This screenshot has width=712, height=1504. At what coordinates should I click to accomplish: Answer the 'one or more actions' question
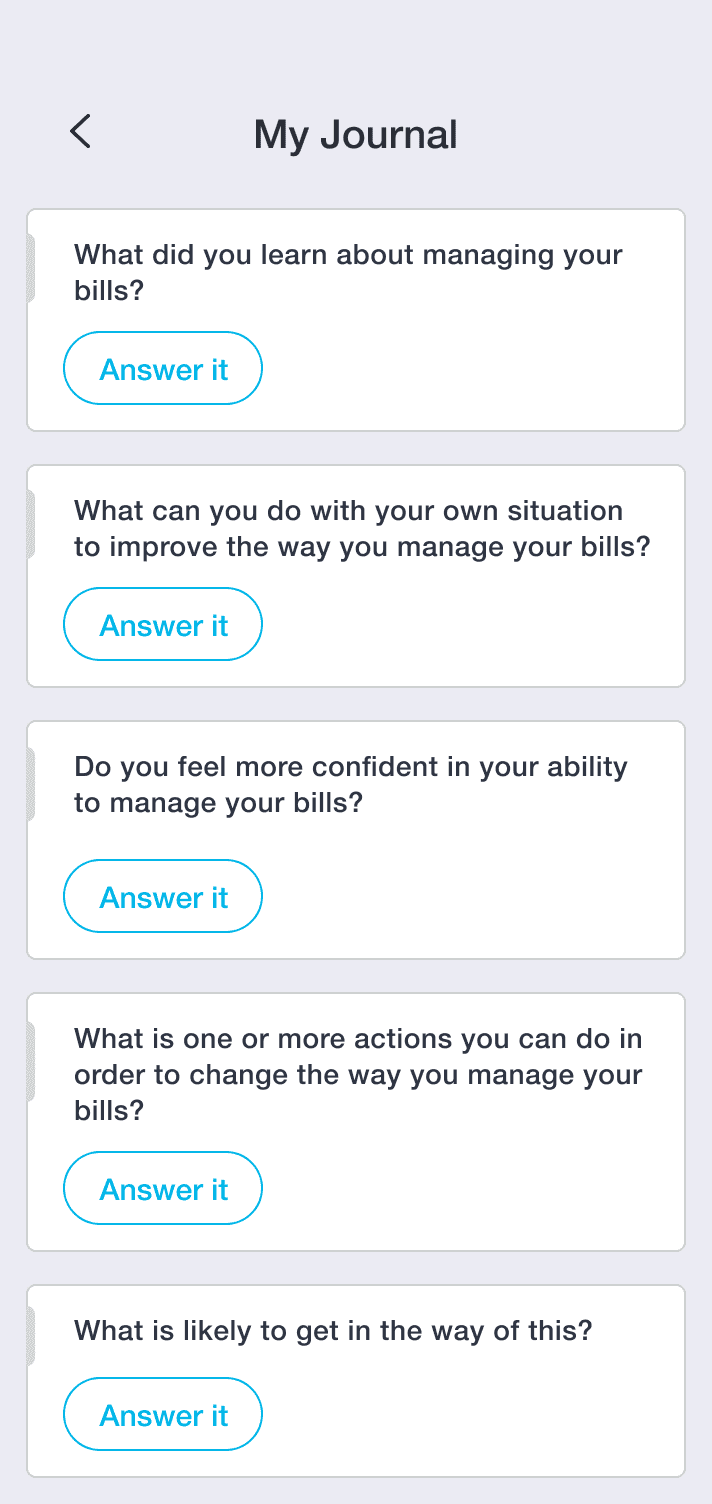[x=163, y=1189]
